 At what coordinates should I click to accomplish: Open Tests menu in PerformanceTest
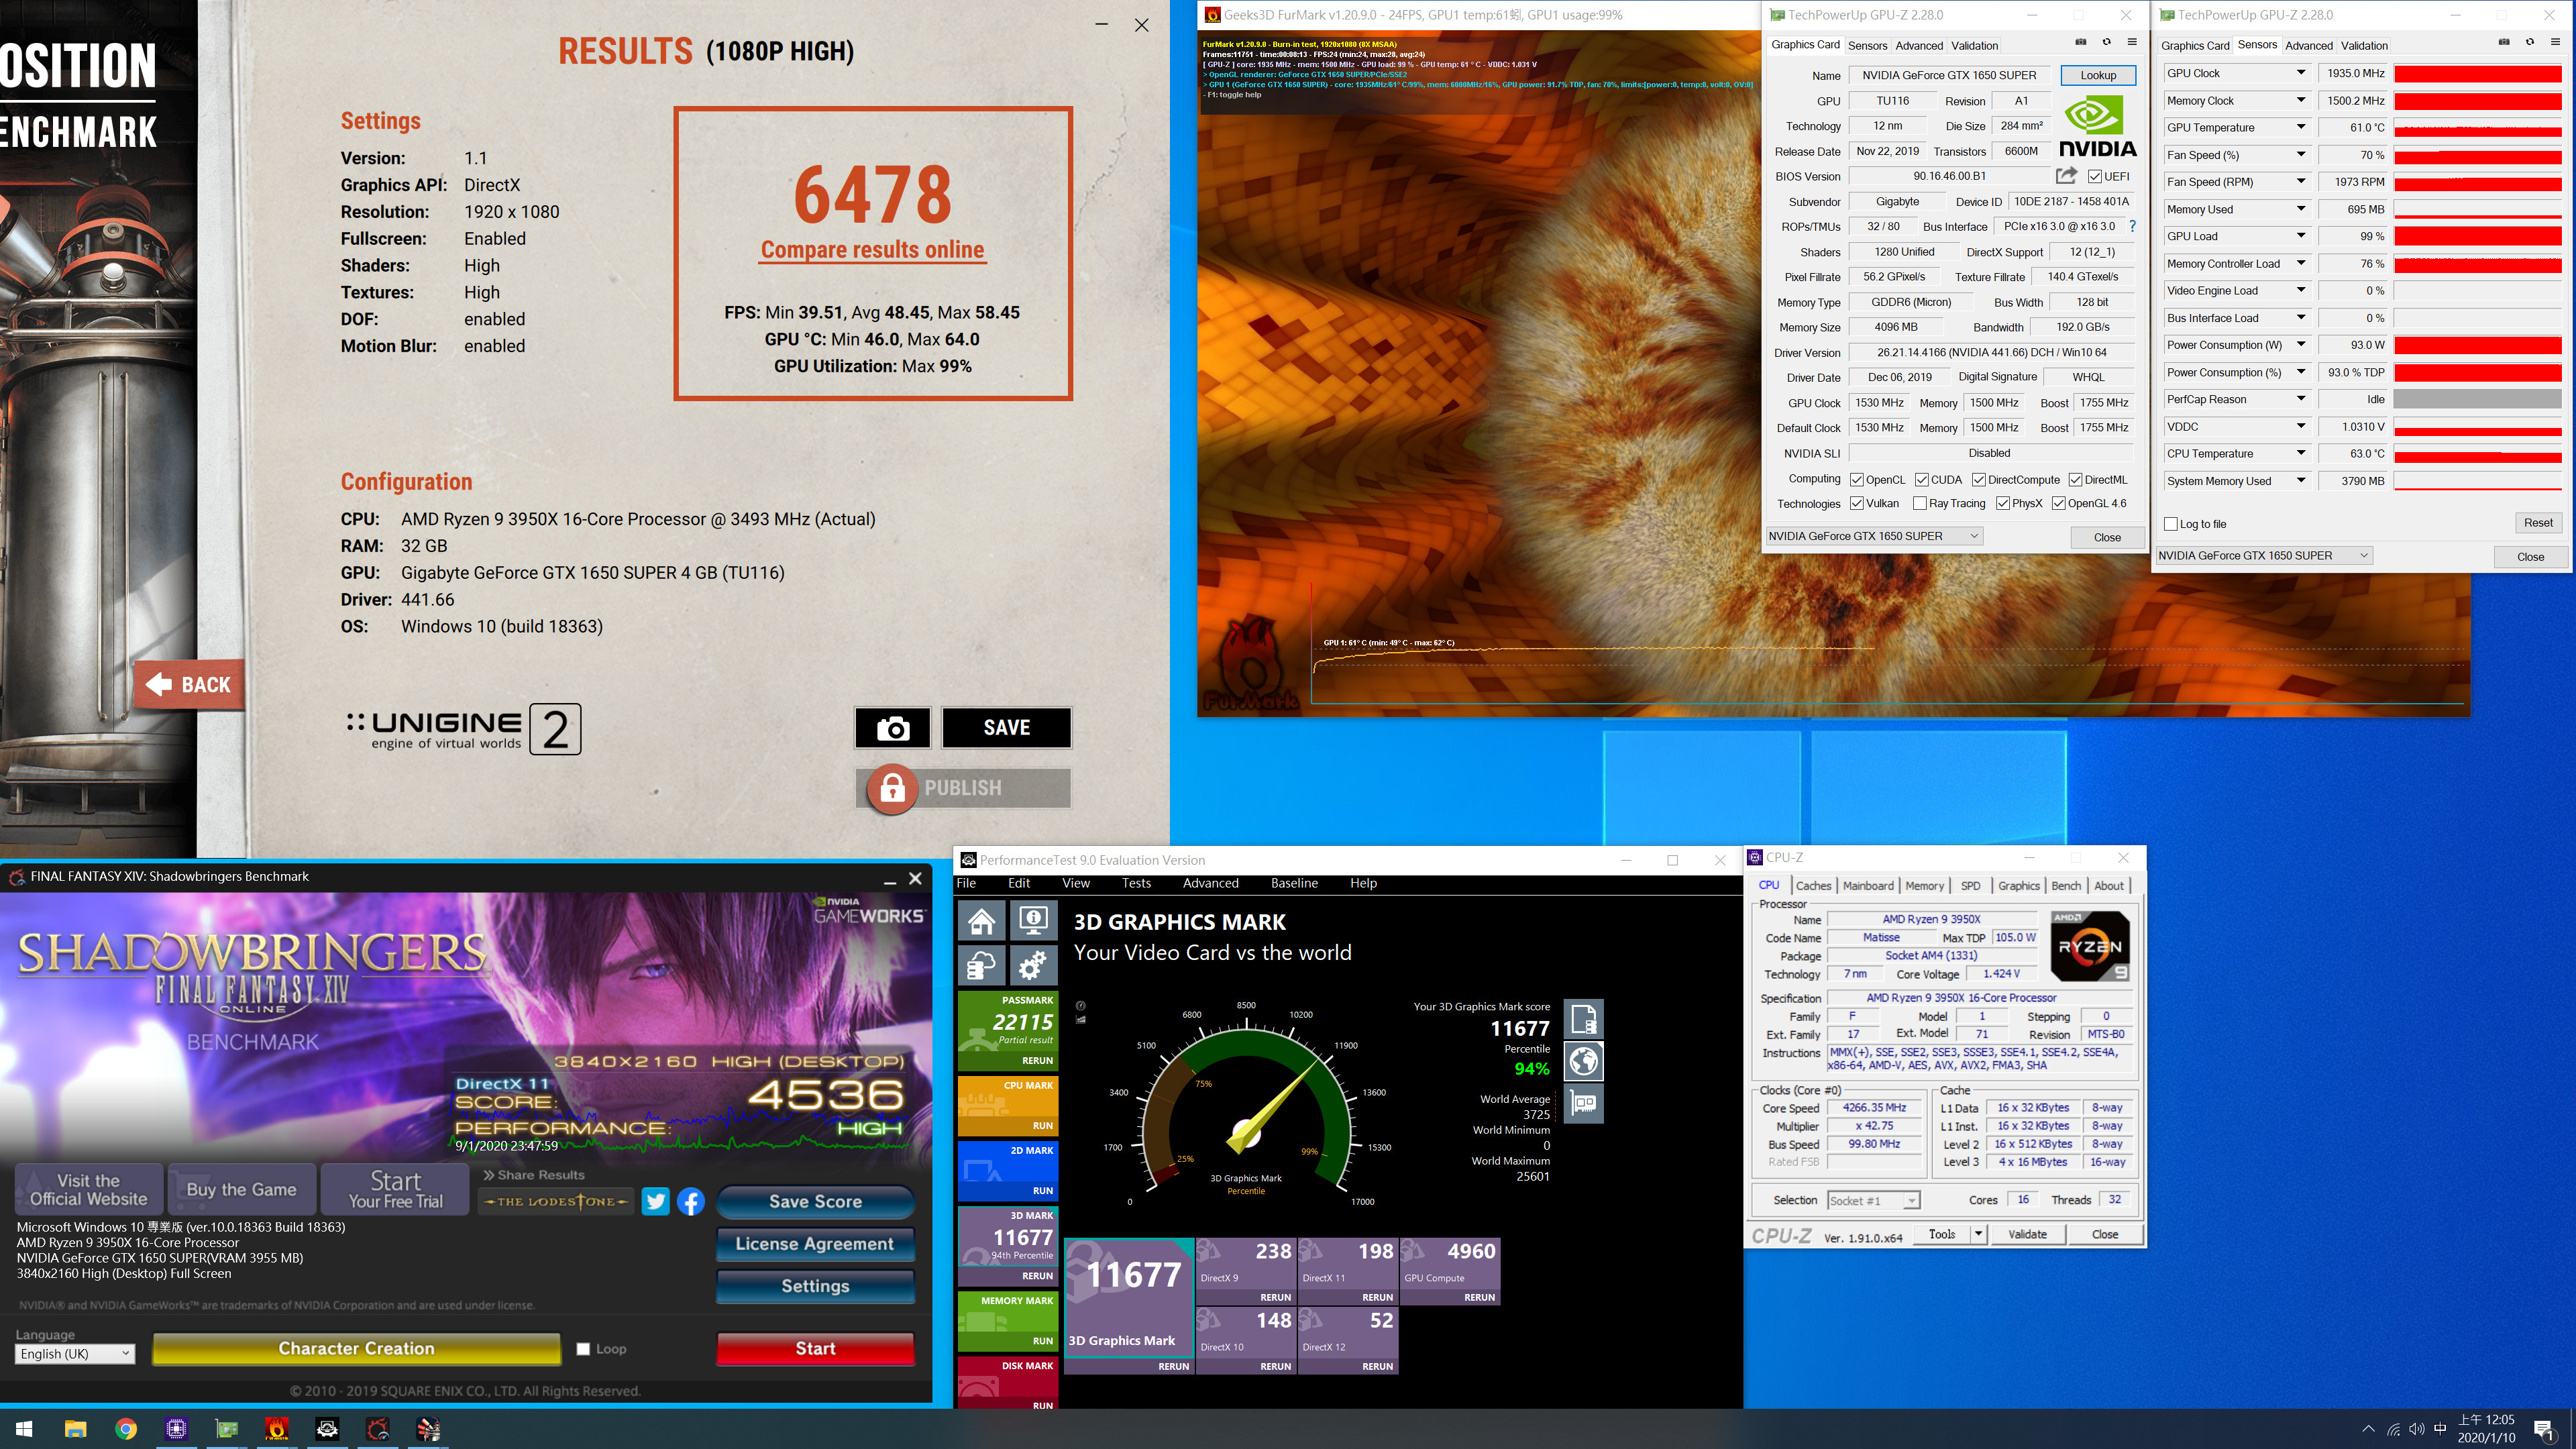[1136, 883]
